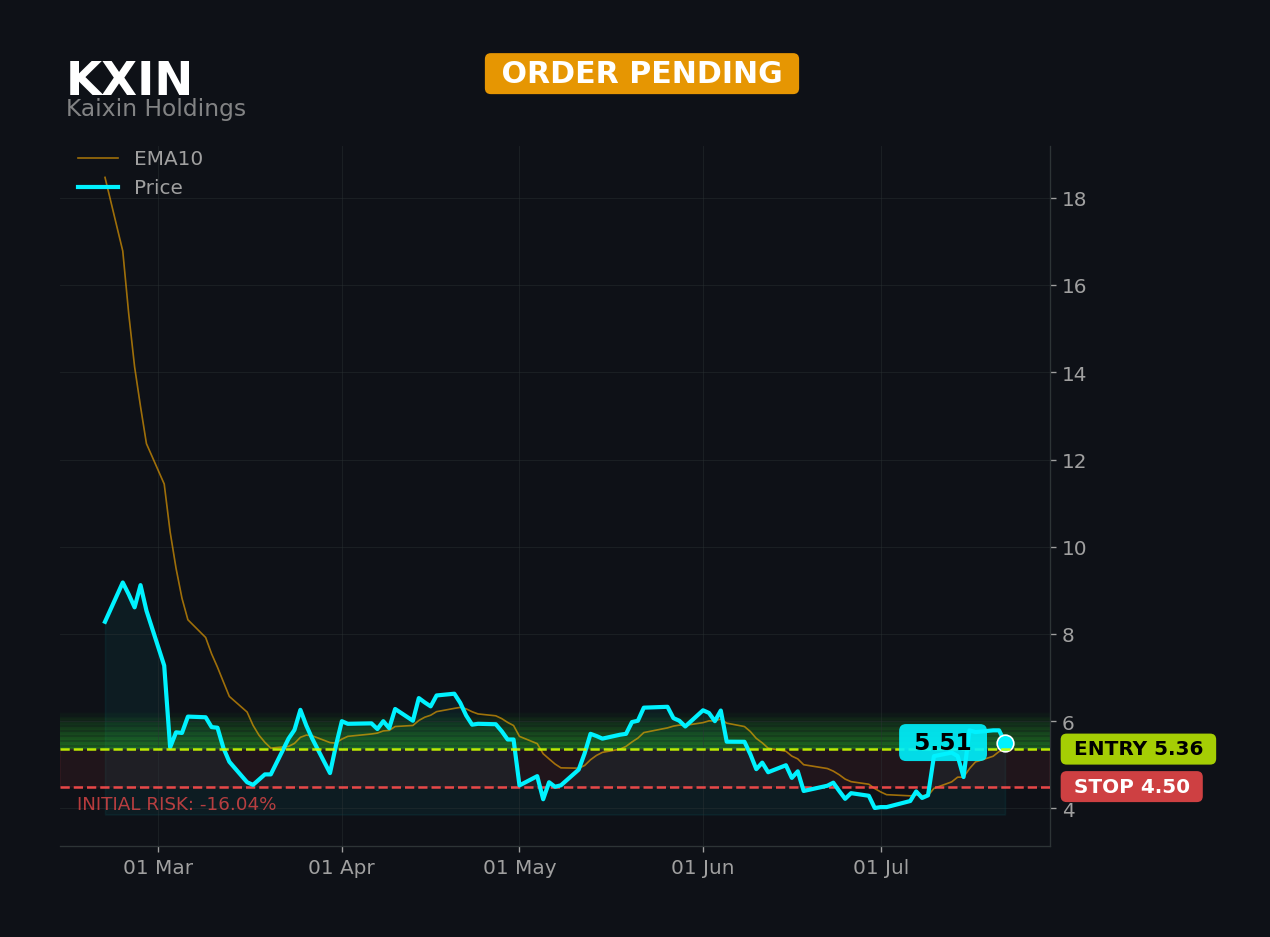Click the 01 Mar axis label
The width and height of the screenshot is (1270, 937).
(x=158, y=868)
